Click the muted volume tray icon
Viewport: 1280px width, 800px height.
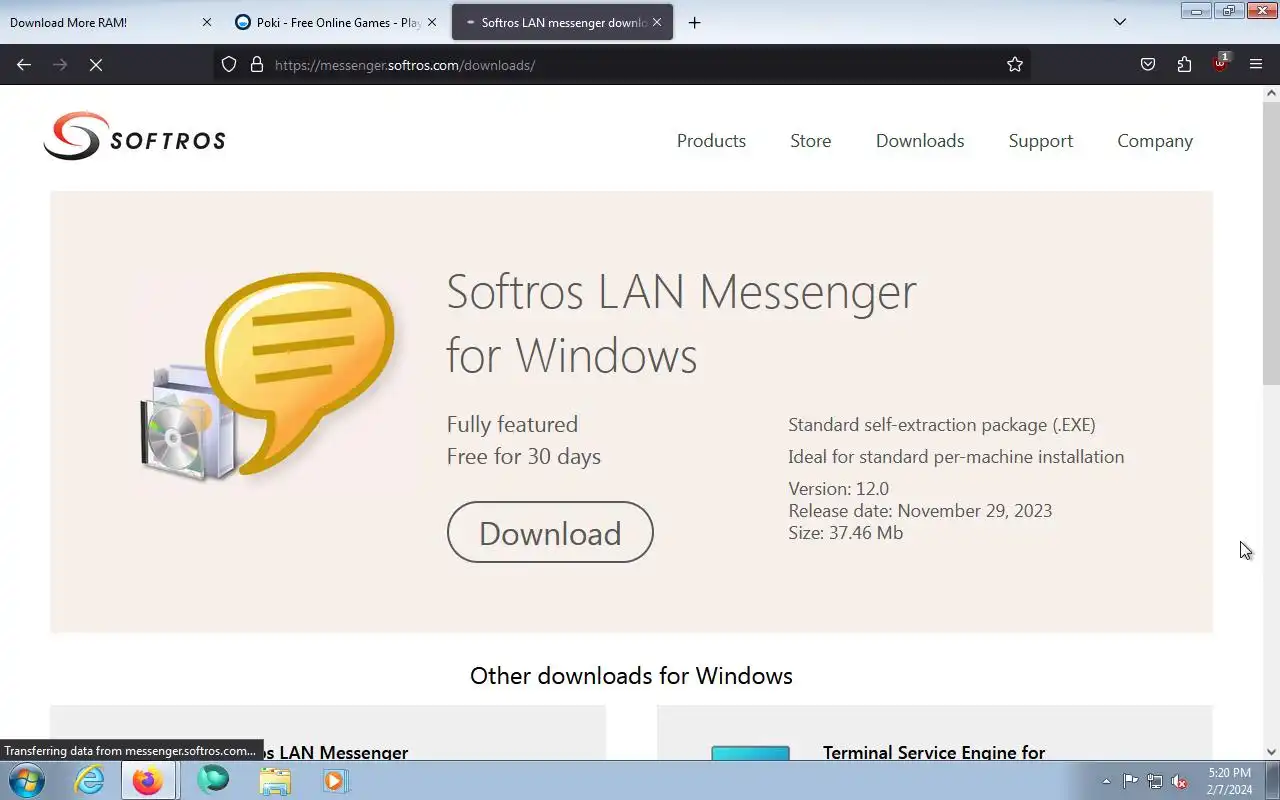[x=1179, y=782]
